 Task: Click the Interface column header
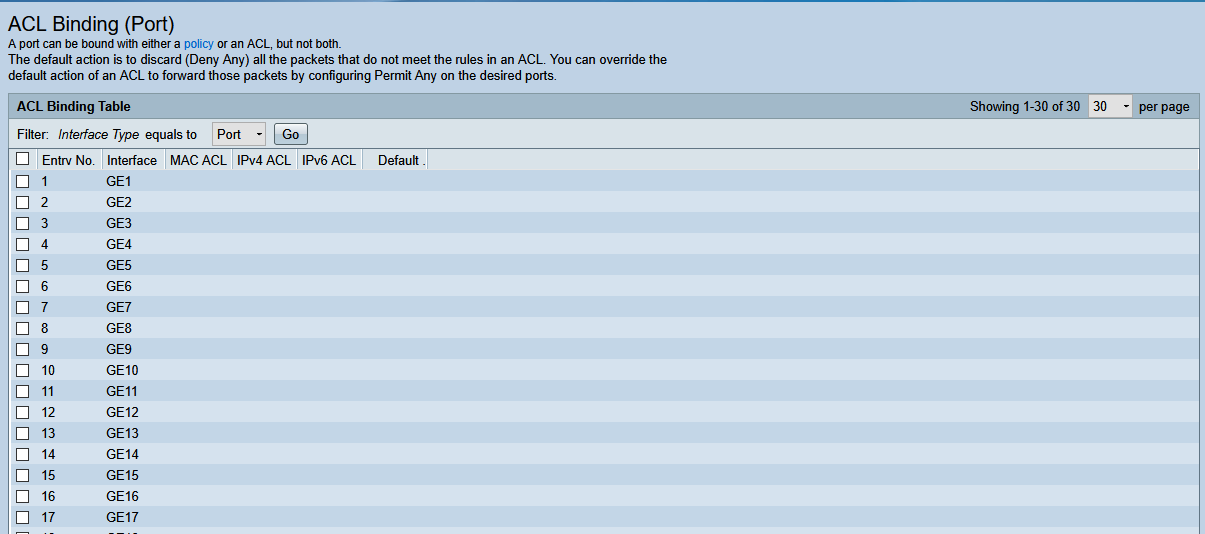[x=132, y=160]
